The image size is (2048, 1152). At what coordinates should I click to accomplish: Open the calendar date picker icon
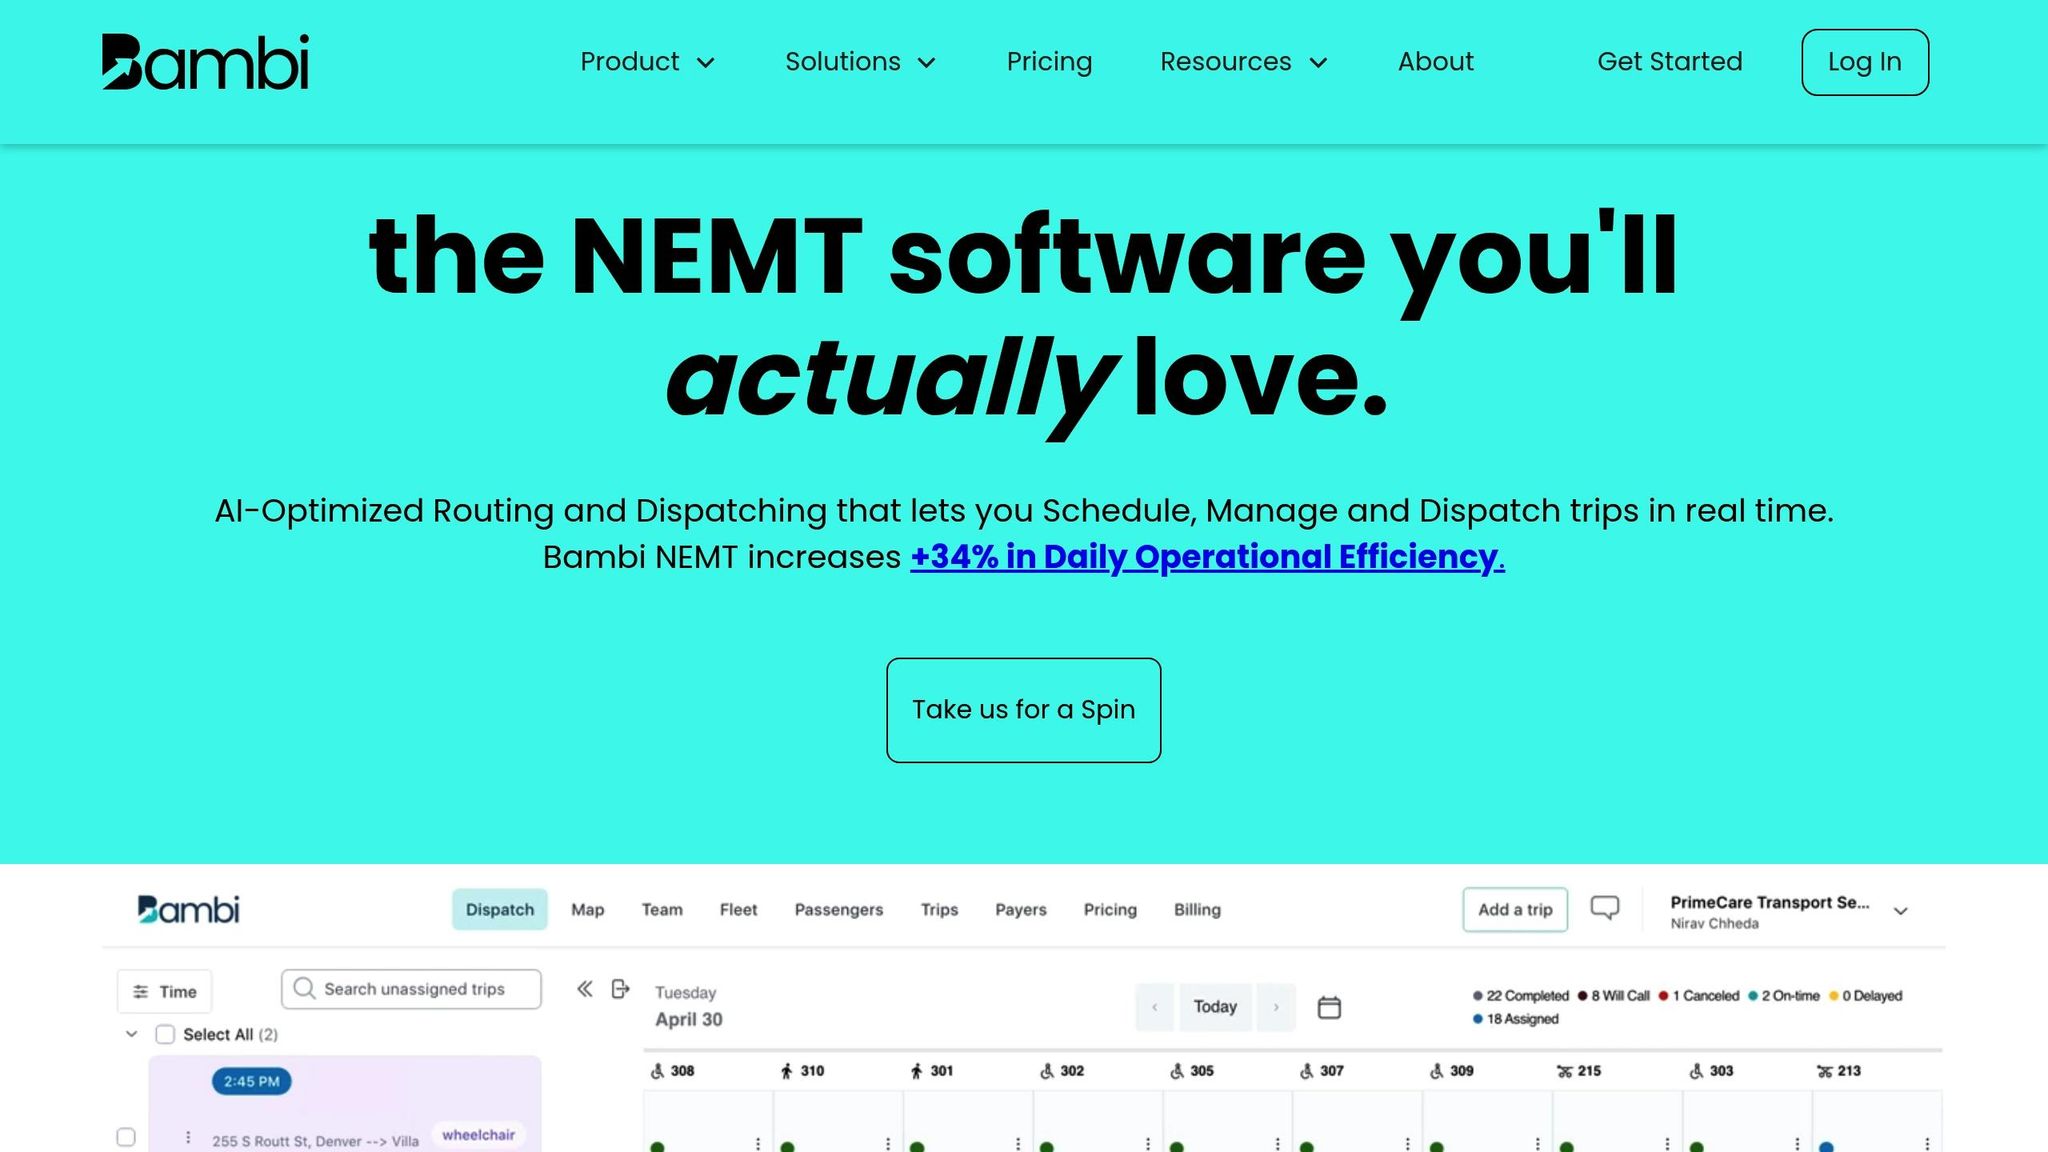click(x=1329, y=1007)
